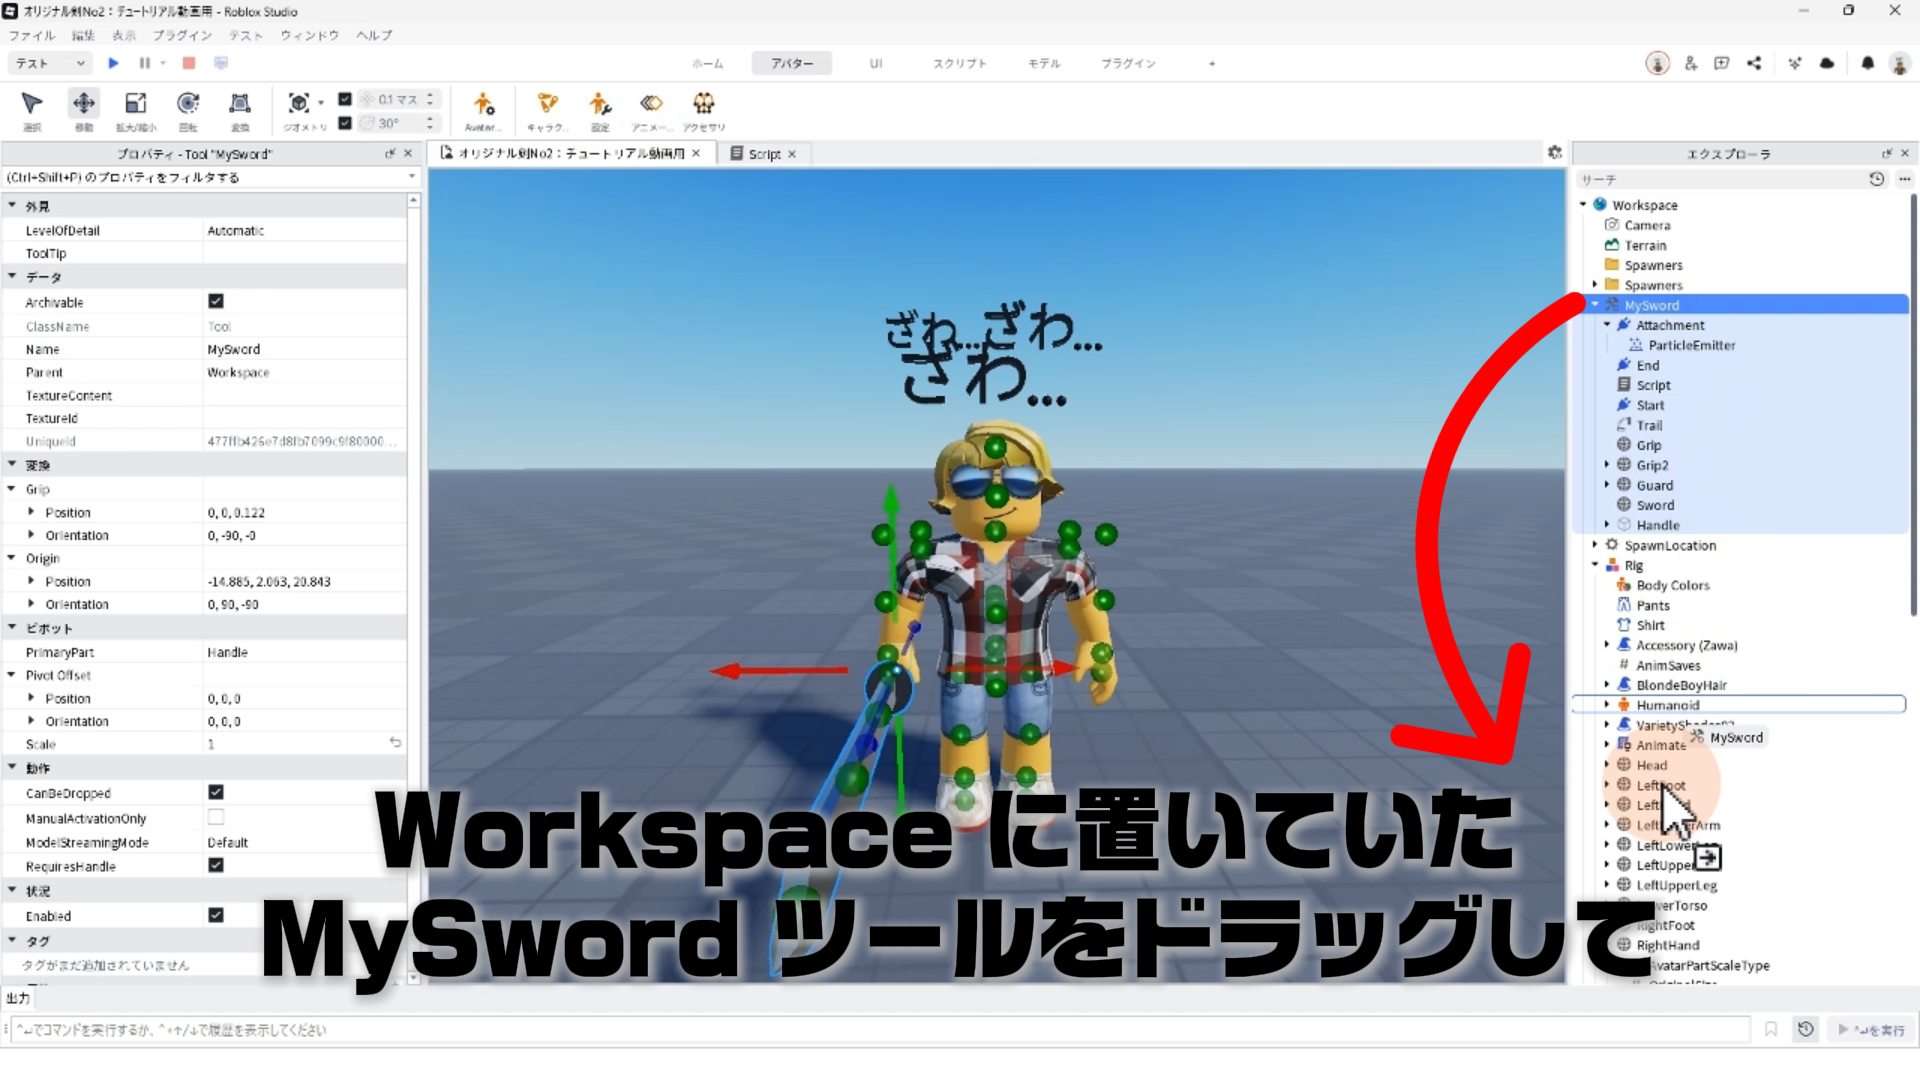This screenshot has height=1080, width=1920.
Task: Toggle the CanBeDropped checkbox
Action: (216, 792)
